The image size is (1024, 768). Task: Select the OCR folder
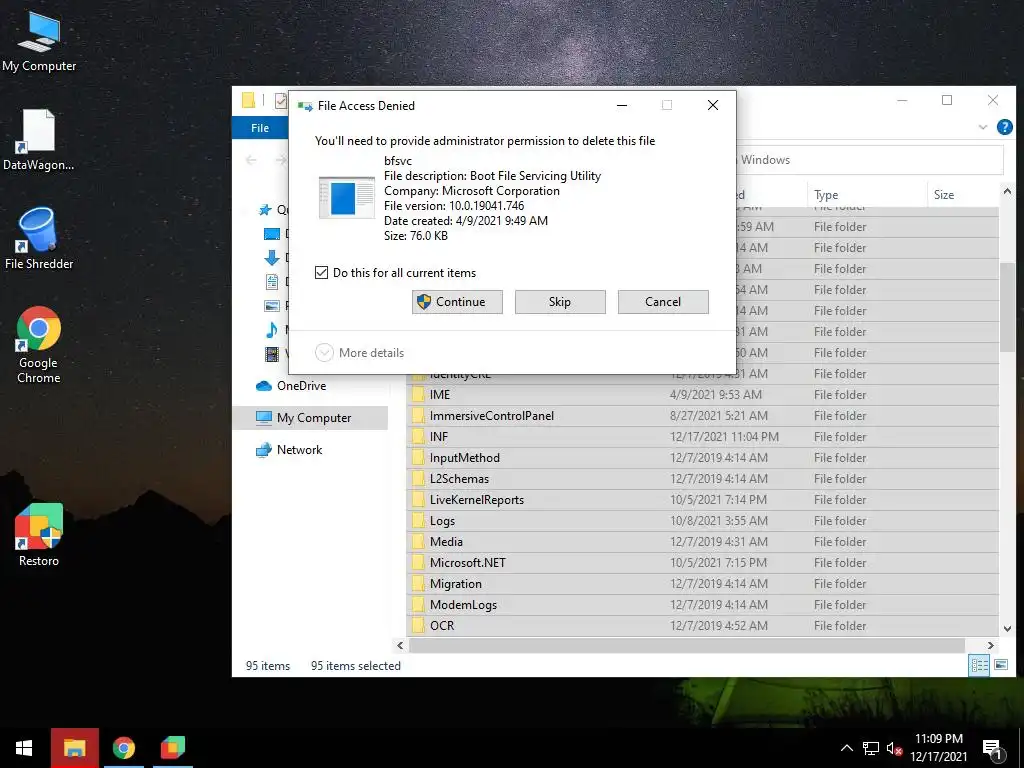703,625
